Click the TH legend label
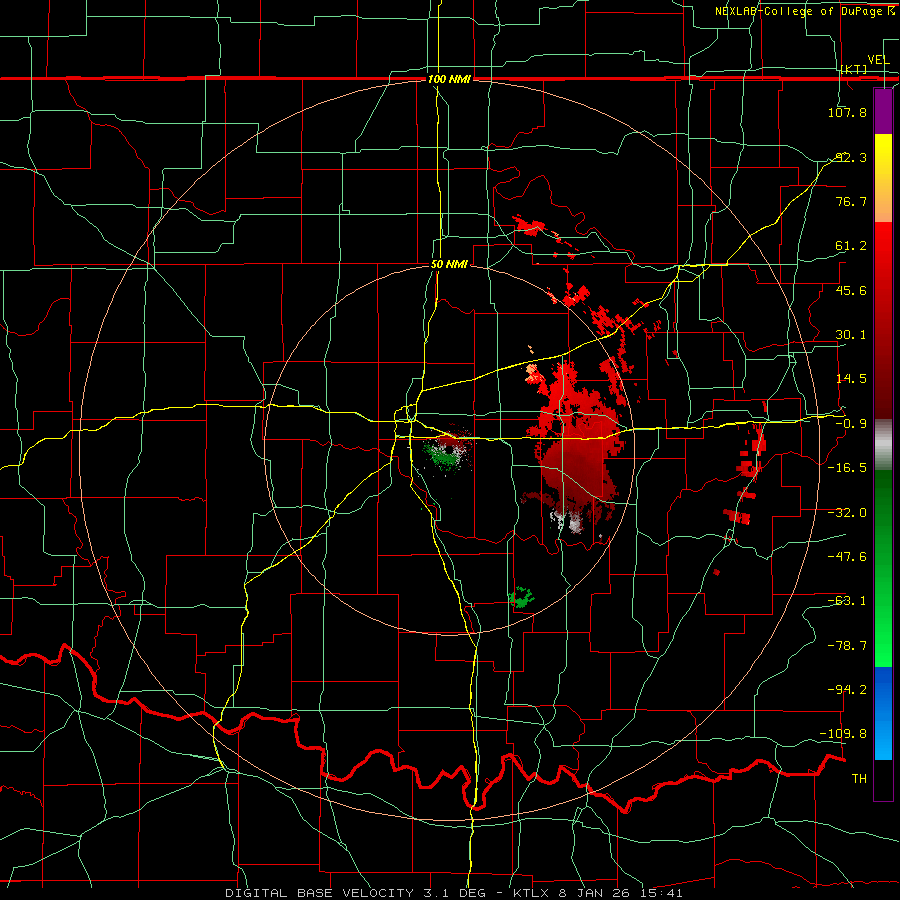 [x=859, y=778]
